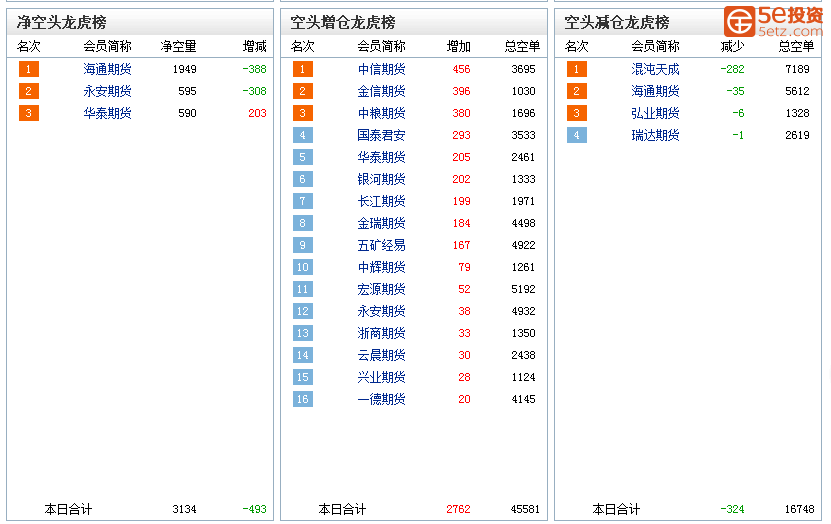Click blue rank 16 badge beside 一德期货
This screenshot has height=524, width=831.
[x=303, y=399]
